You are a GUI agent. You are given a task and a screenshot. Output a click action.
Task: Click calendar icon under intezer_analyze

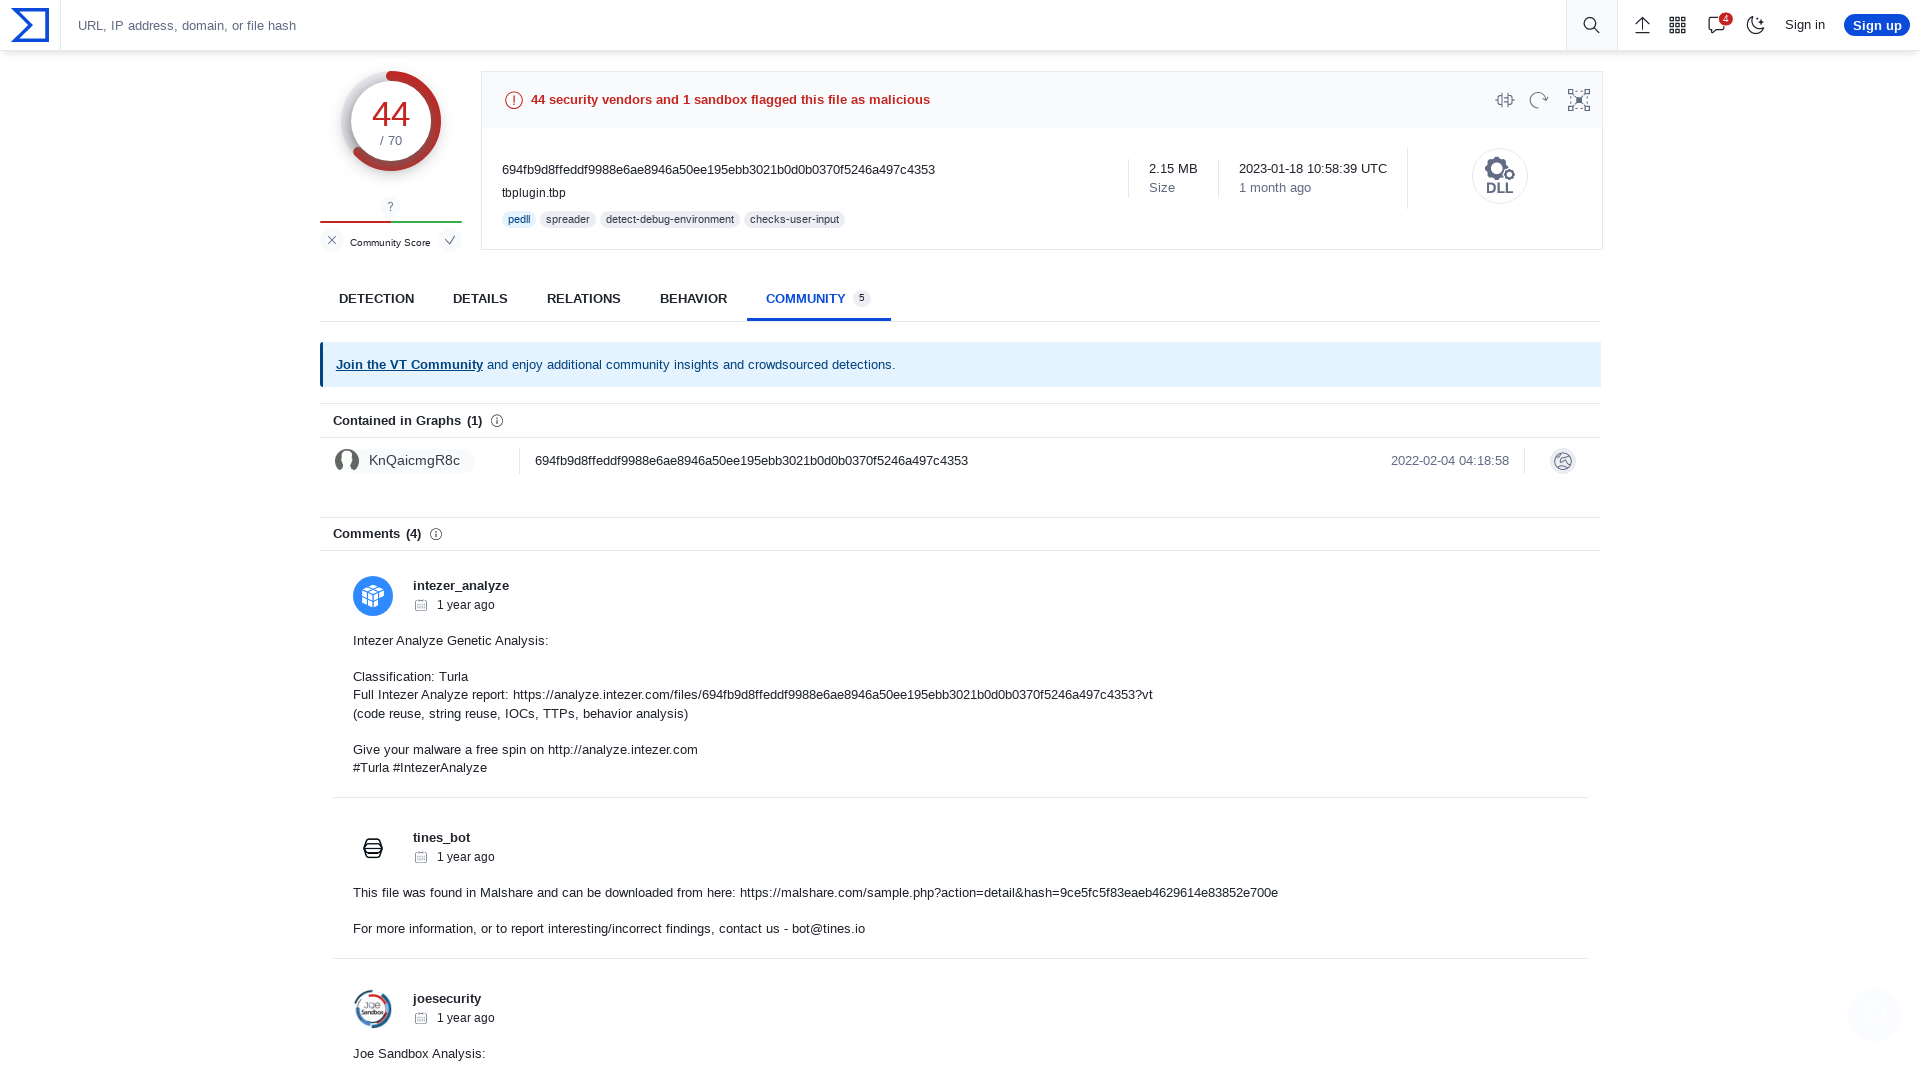(421, 605)
